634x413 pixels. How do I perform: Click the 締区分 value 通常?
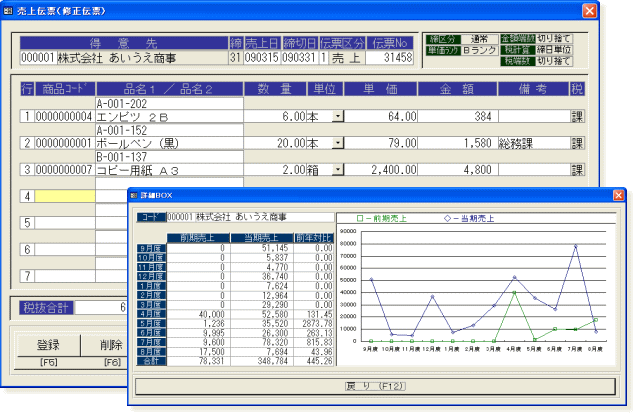click(480, 39)
